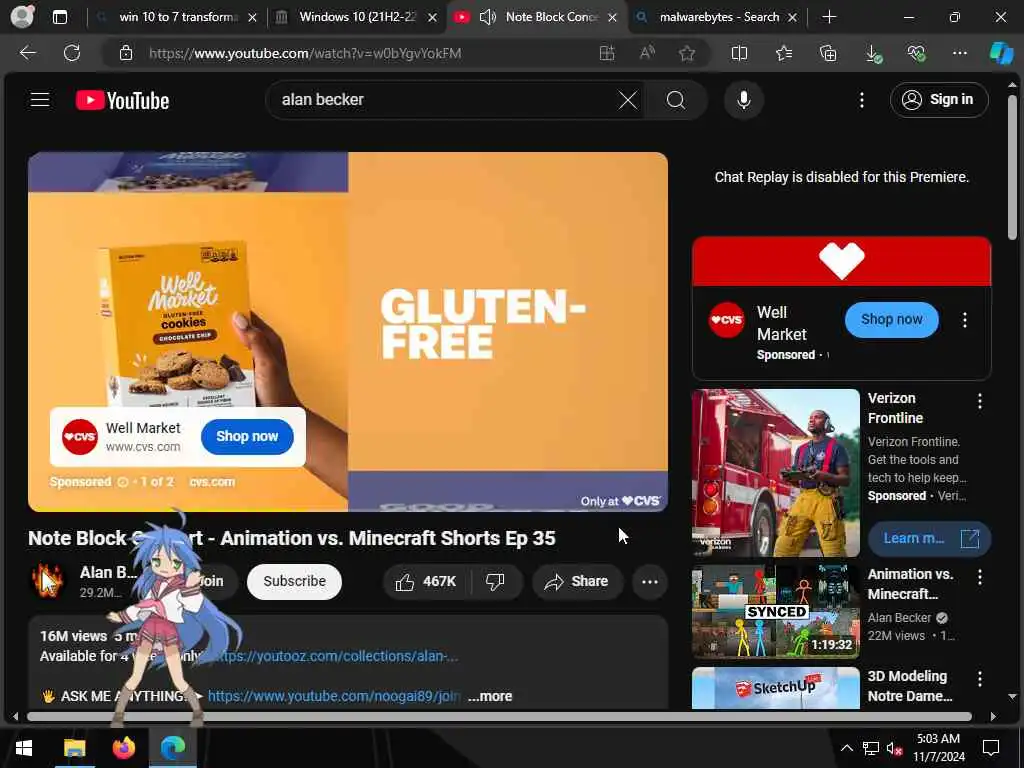Close the malwarebytes - Search tab
1024x768 pixels.
click(x=792, y=18)
